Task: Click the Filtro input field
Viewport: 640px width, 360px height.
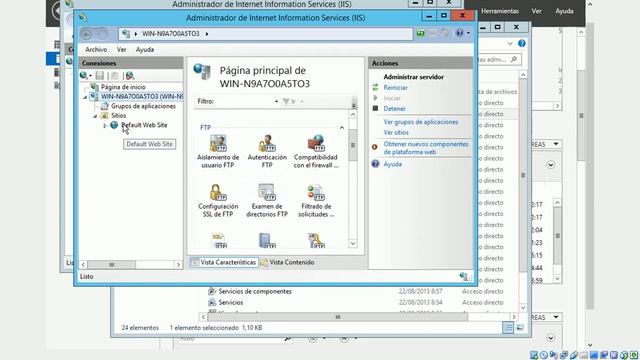Action: tap(244, 101)
